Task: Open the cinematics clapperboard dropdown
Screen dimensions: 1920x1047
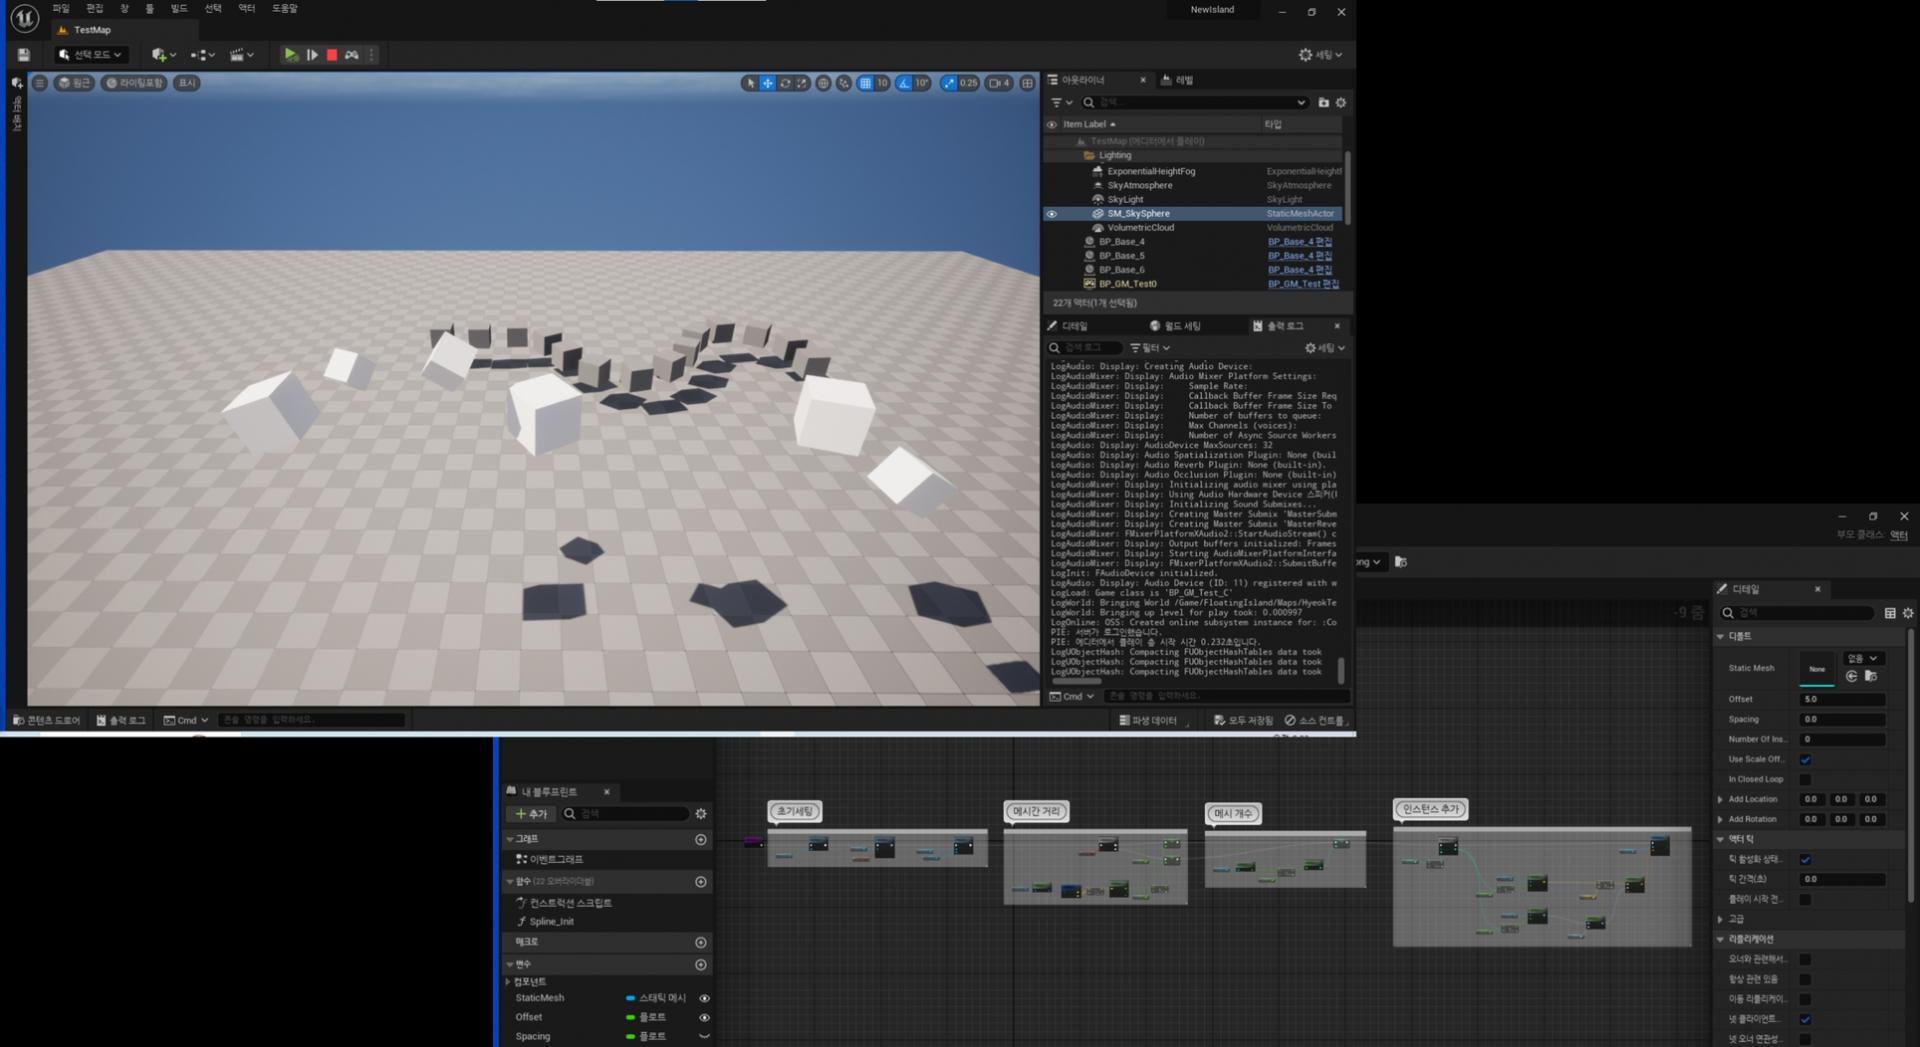Action: tap(242, 55)
